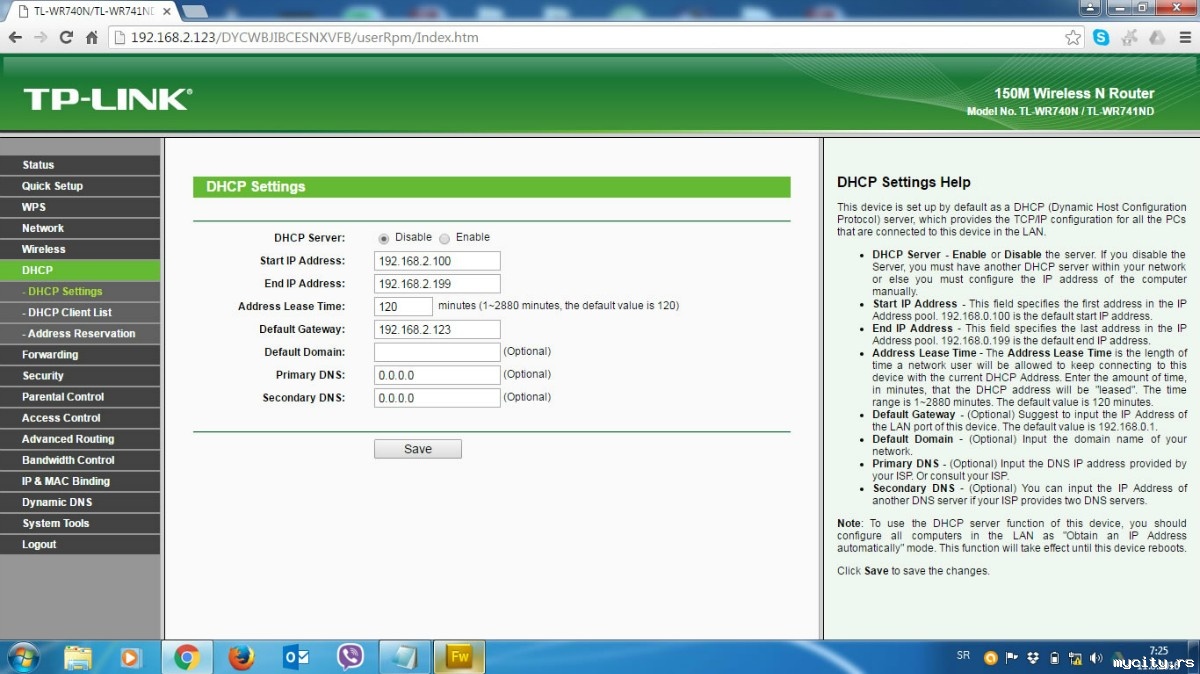Open Viber from the taskbar
1200x674 pixels.
pyautogui.click(x=350, y=657)
